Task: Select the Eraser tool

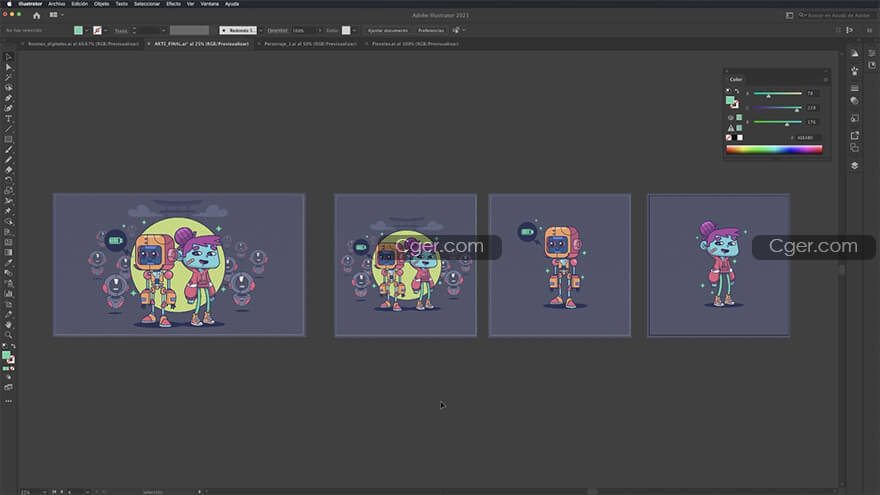Action: pyautogui.click(x=8, y=170)
